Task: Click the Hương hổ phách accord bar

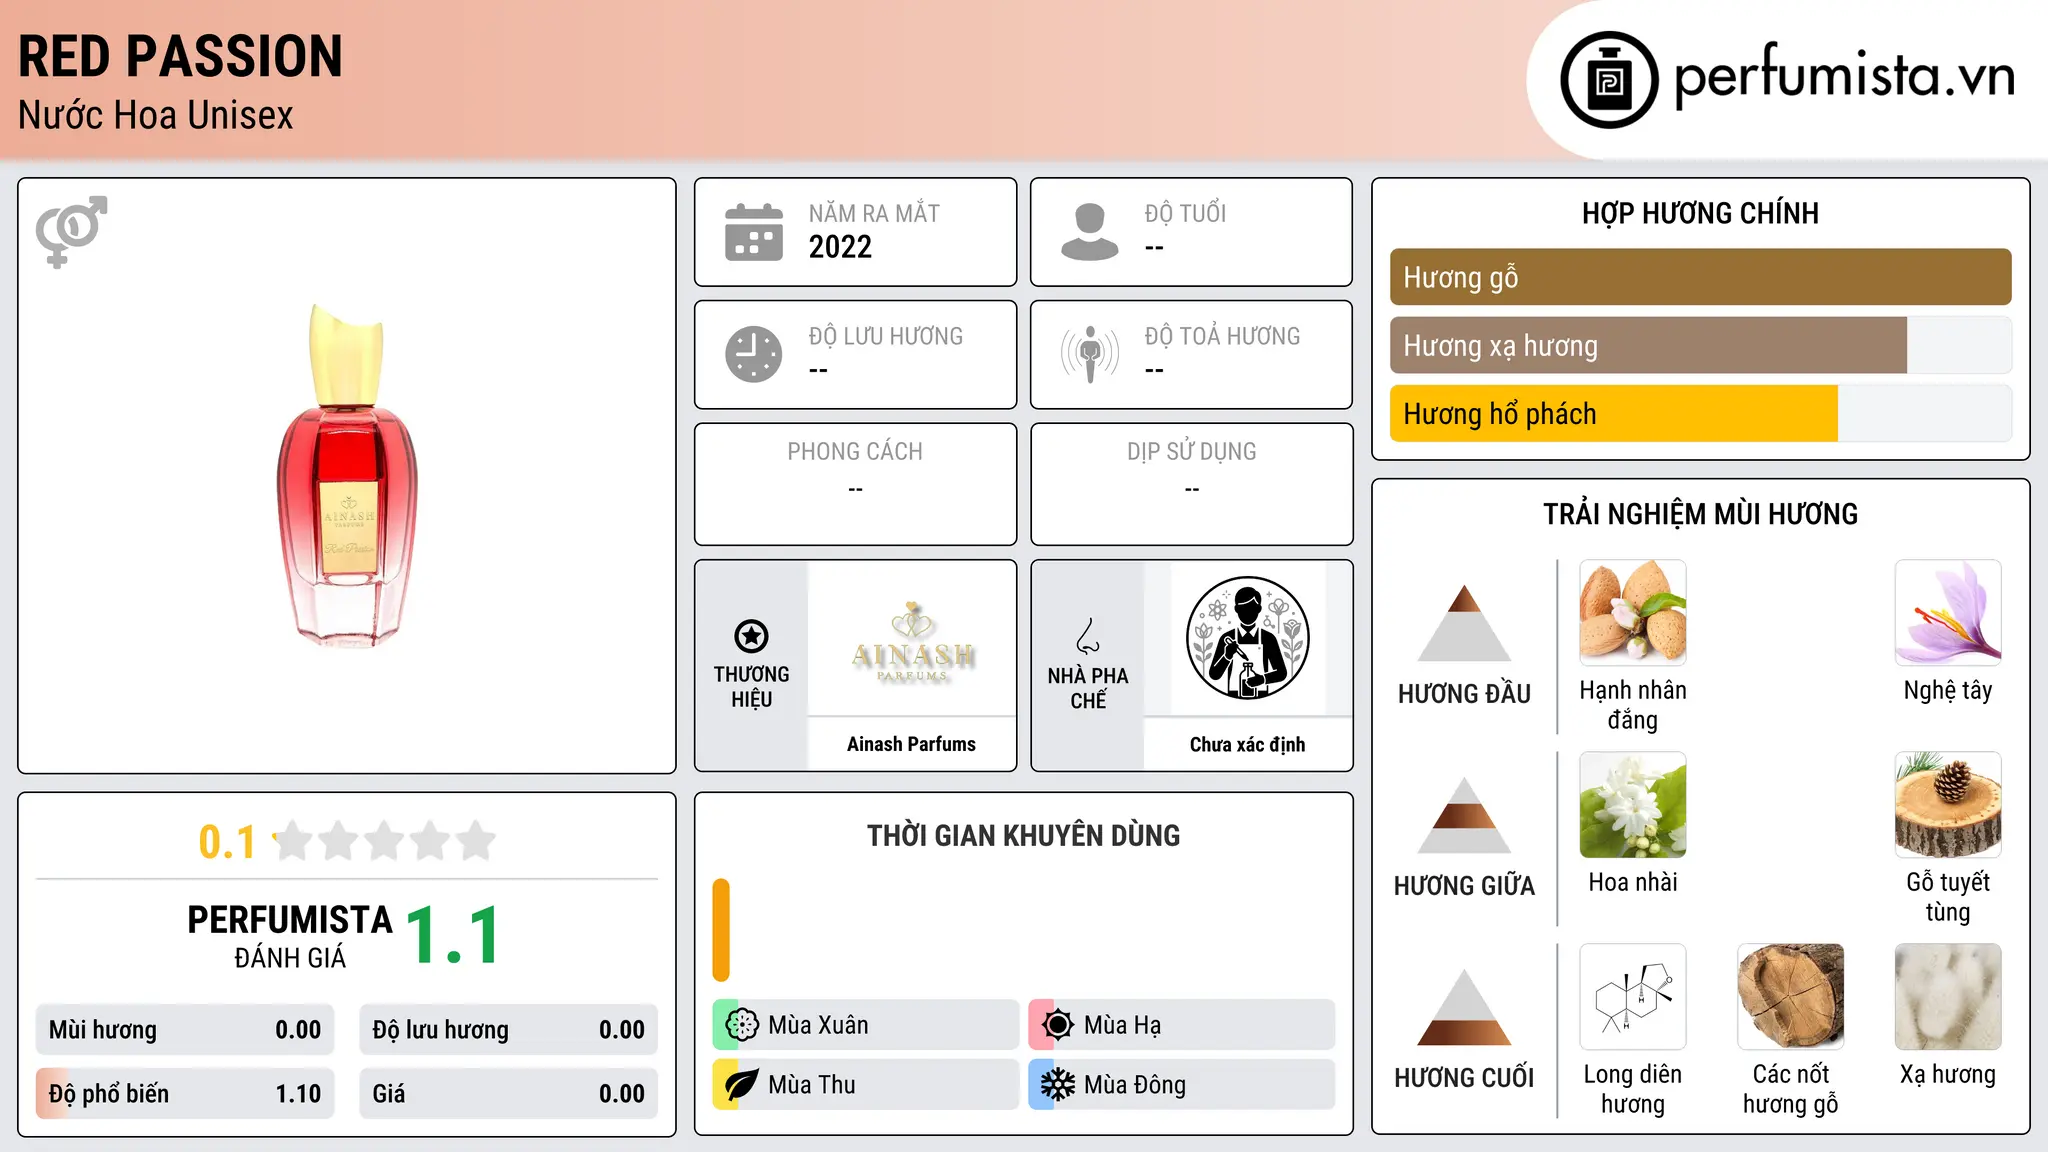Action: click(x=1701, y=413)
